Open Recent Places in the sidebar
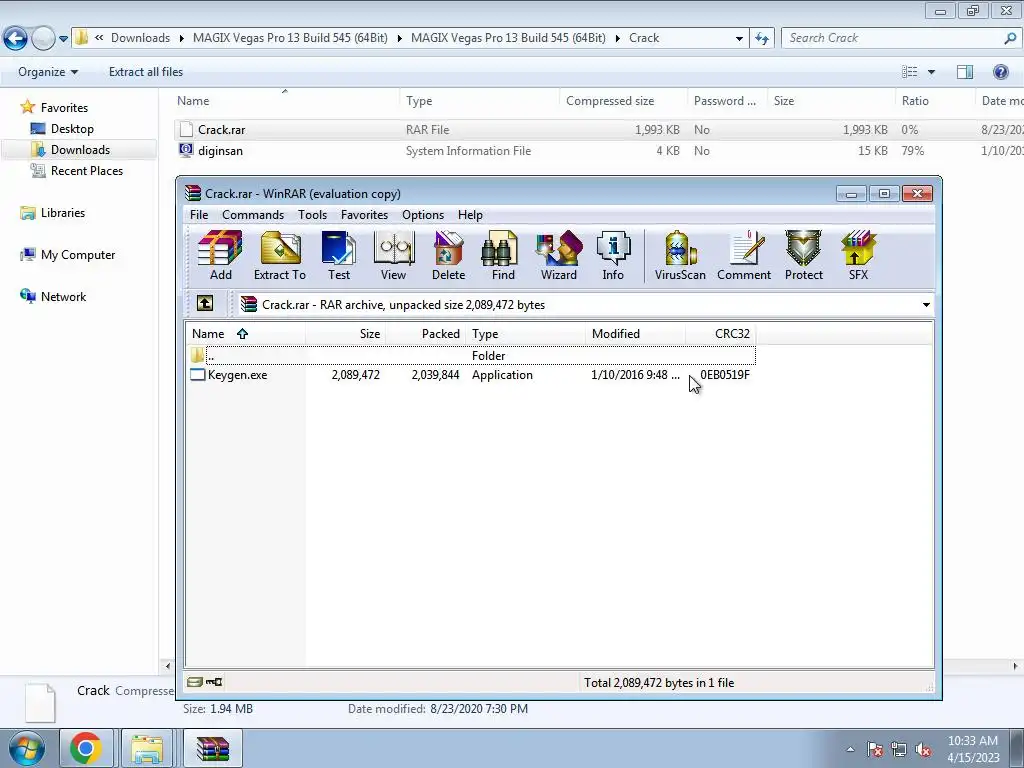1024x768 pixels. click(86, 170)
